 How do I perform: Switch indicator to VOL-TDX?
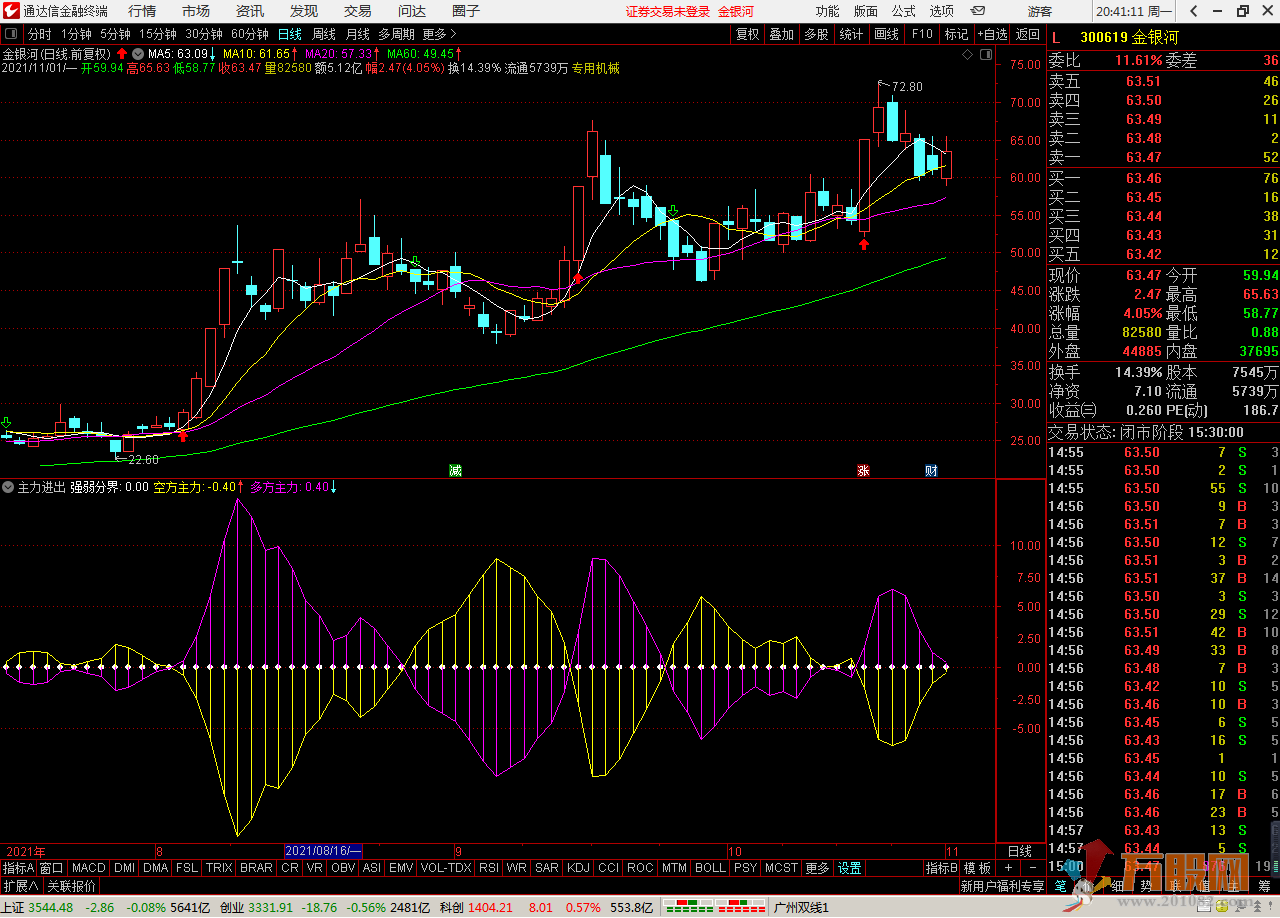[x=446, y=868]
